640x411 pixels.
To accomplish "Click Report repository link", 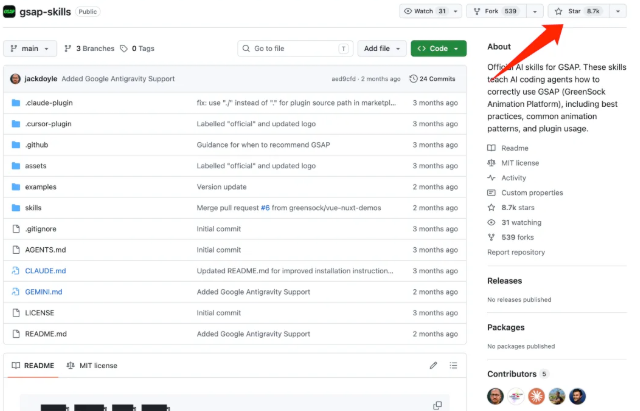I will click(x=516, y=252).
